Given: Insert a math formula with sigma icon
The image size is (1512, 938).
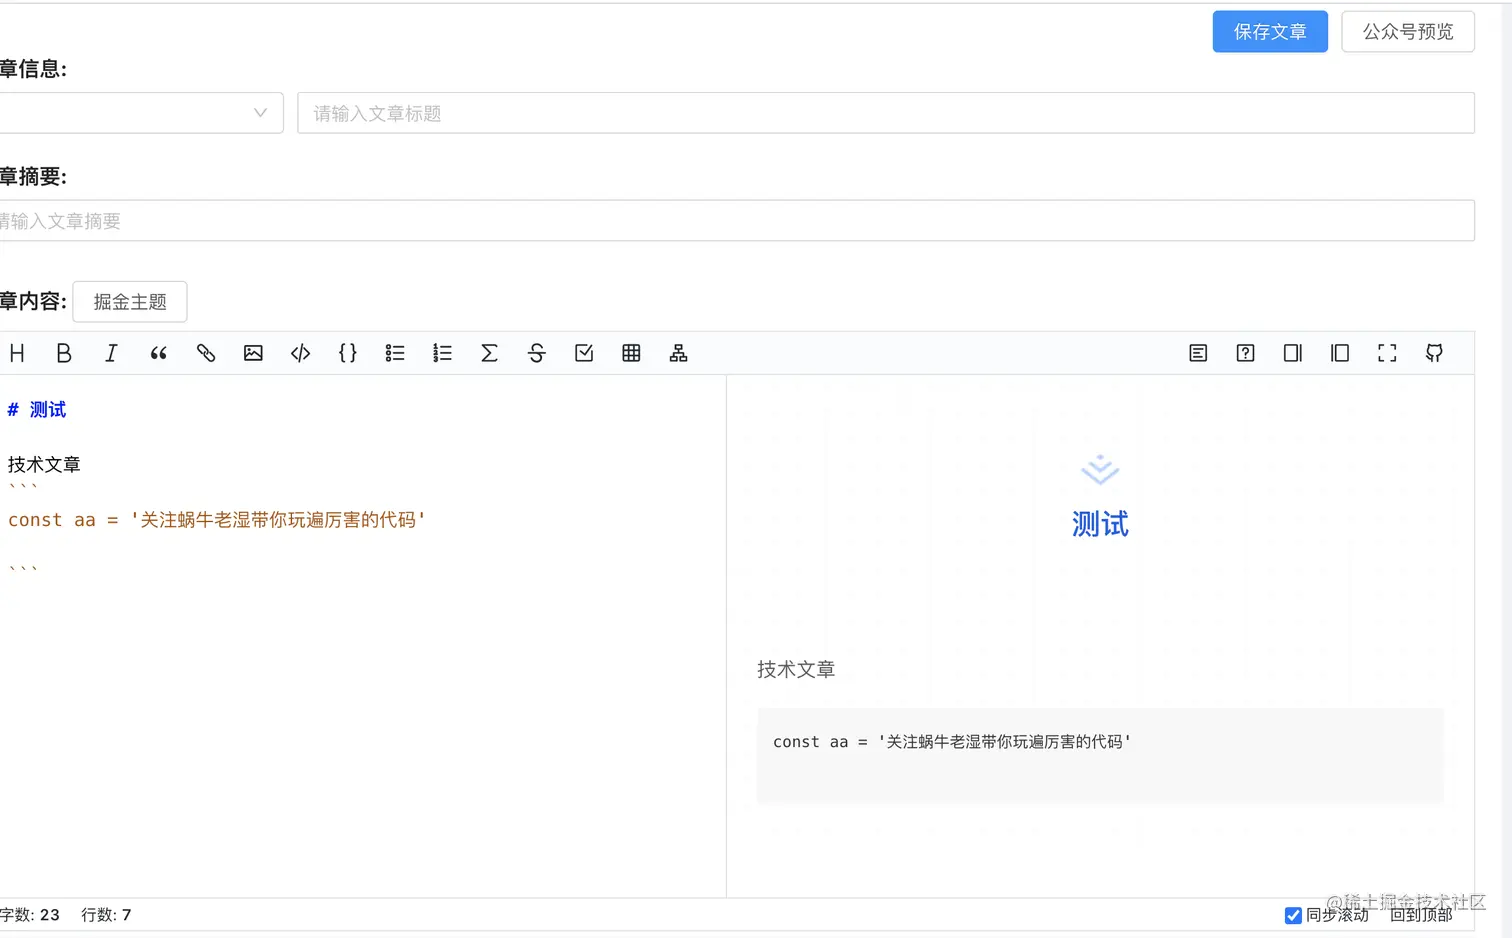Looking at the screenshot, I should [x=489, y=353].
